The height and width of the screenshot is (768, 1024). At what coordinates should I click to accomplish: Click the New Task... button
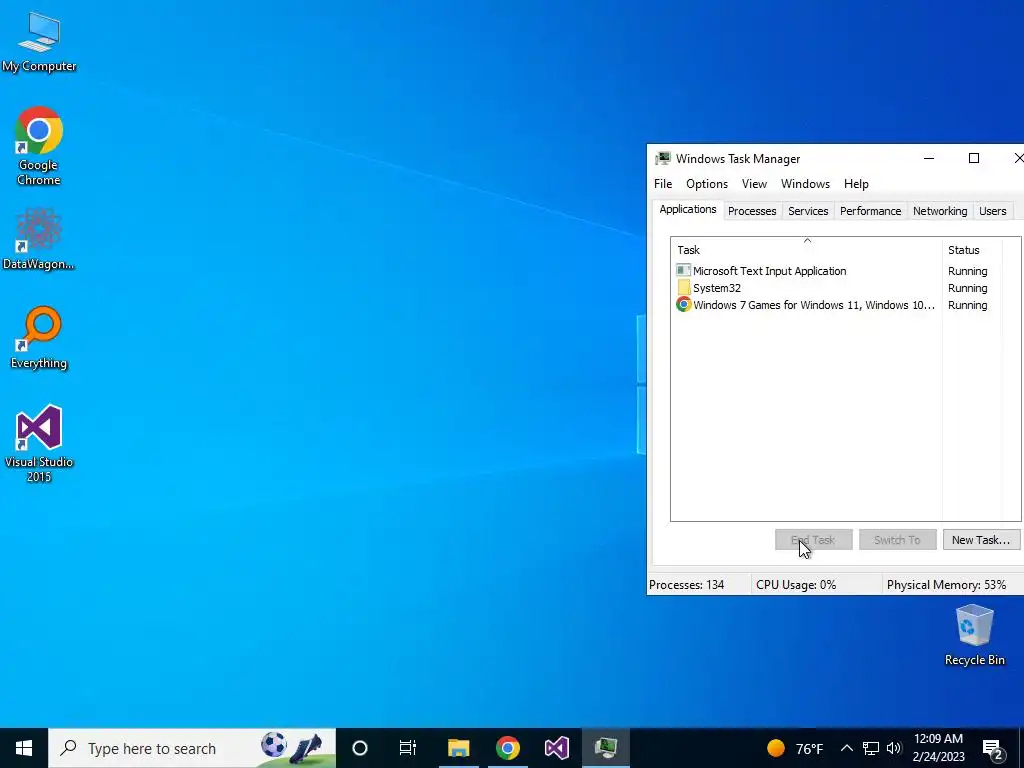point(981,539)
